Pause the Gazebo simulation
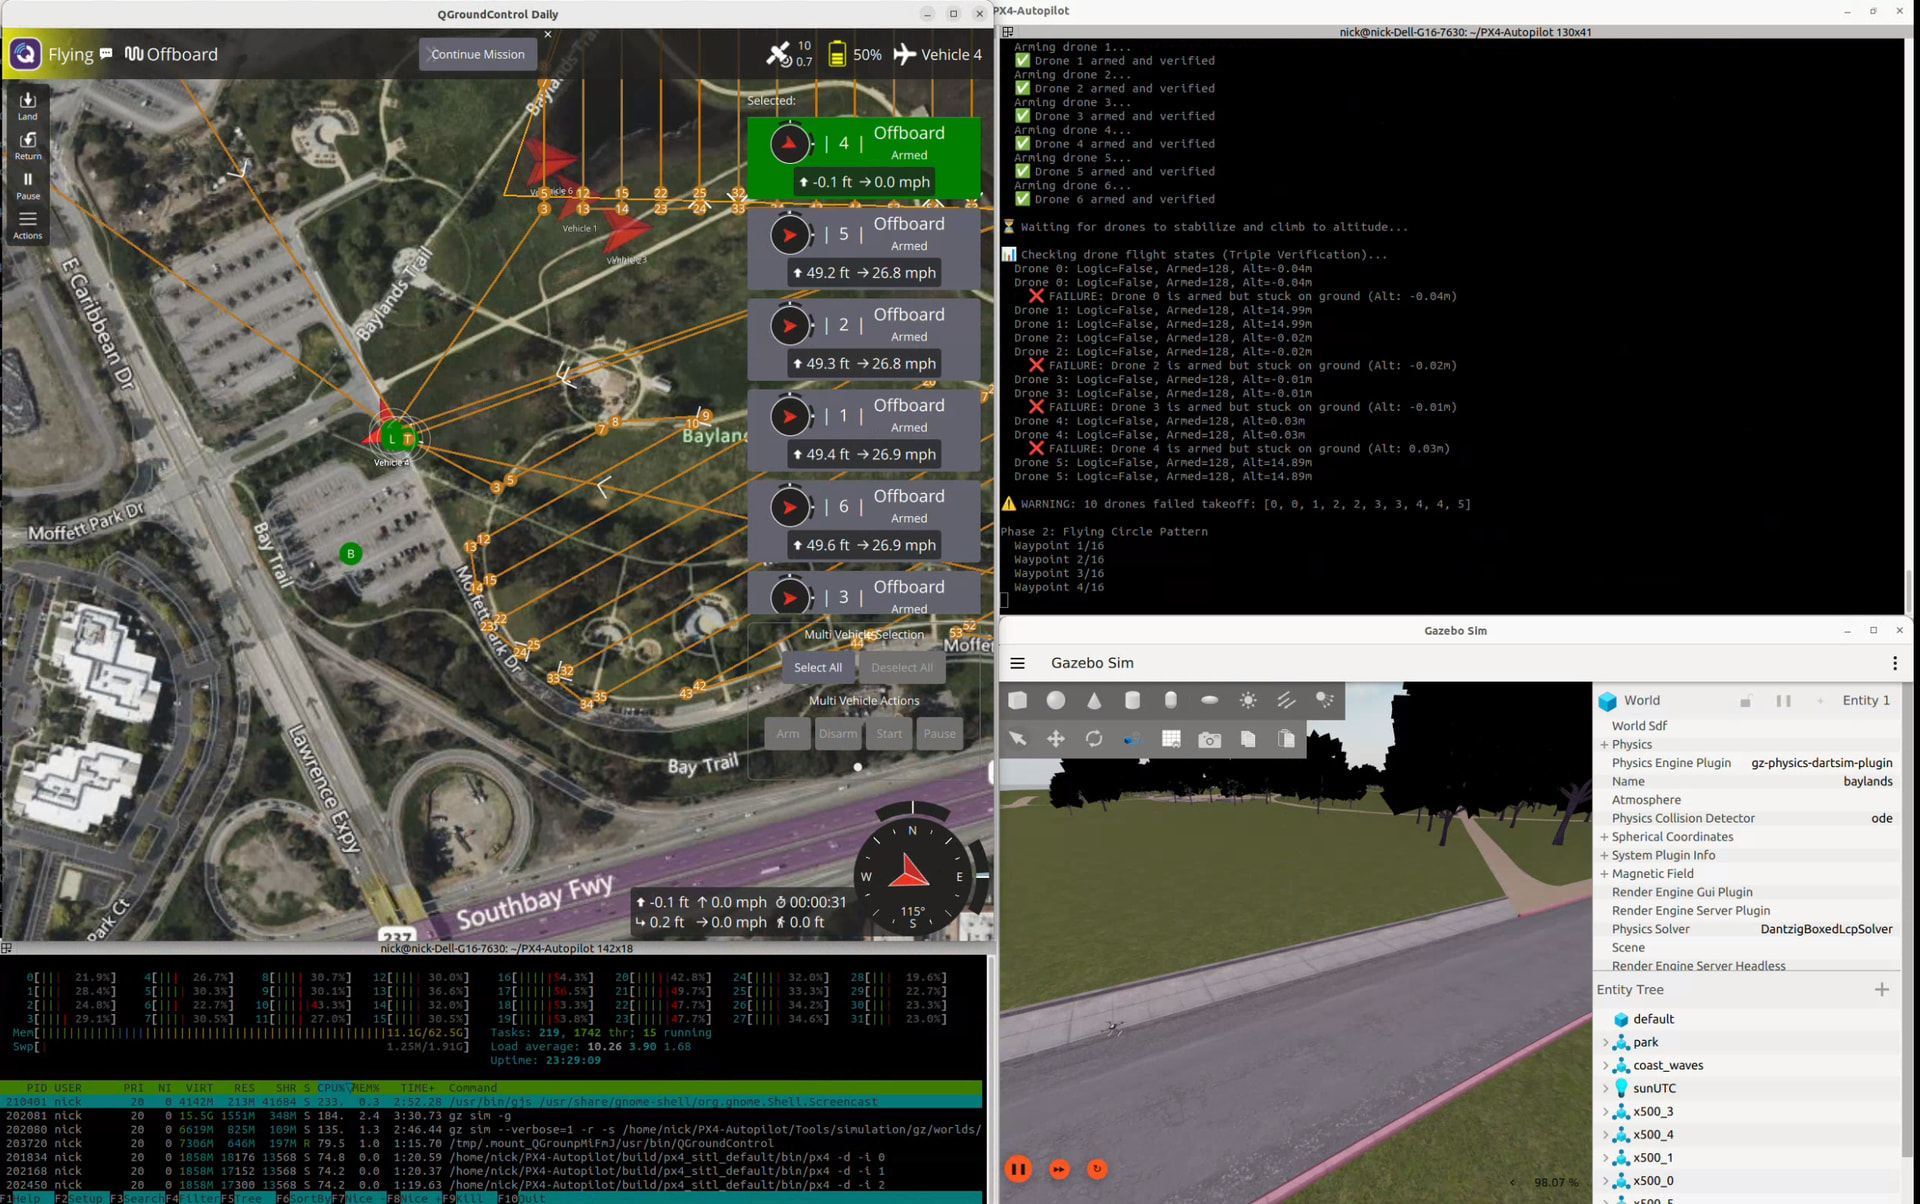1920x1204 pixels. tap(1018, 1168)
